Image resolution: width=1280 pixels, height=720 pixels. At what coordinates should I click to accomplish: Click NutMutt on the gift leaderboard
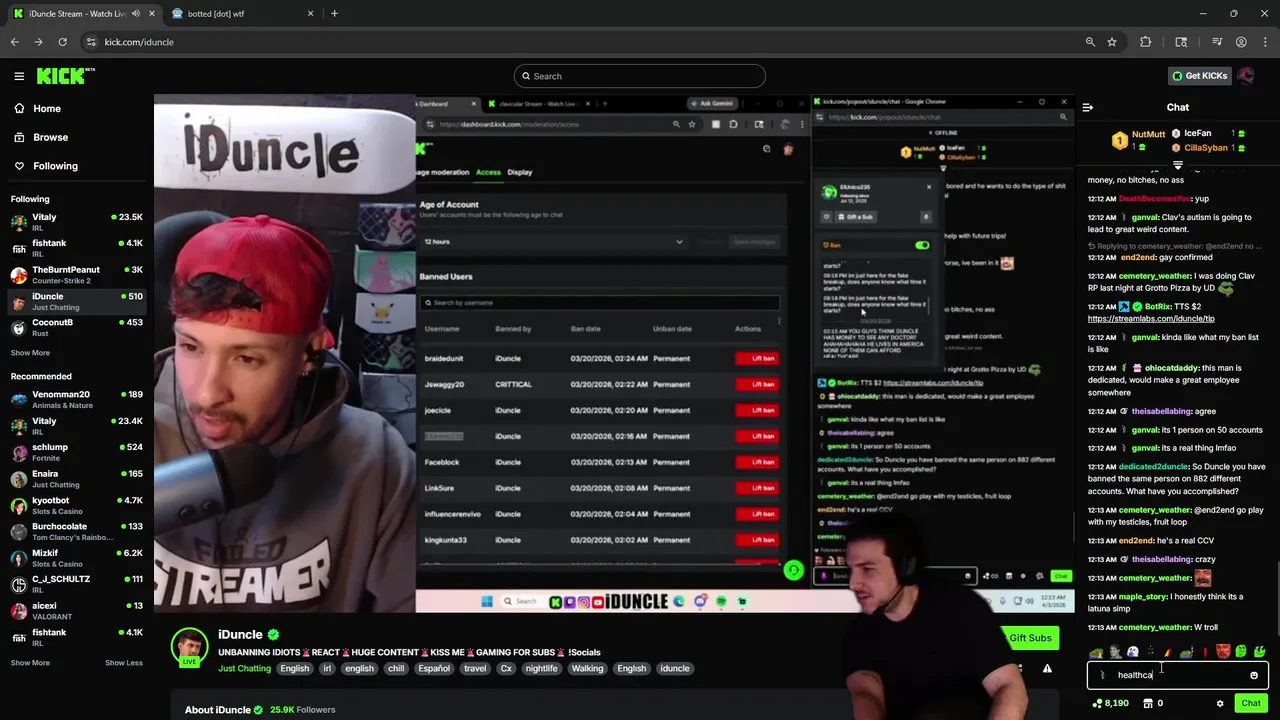(x=1148, y=134)
